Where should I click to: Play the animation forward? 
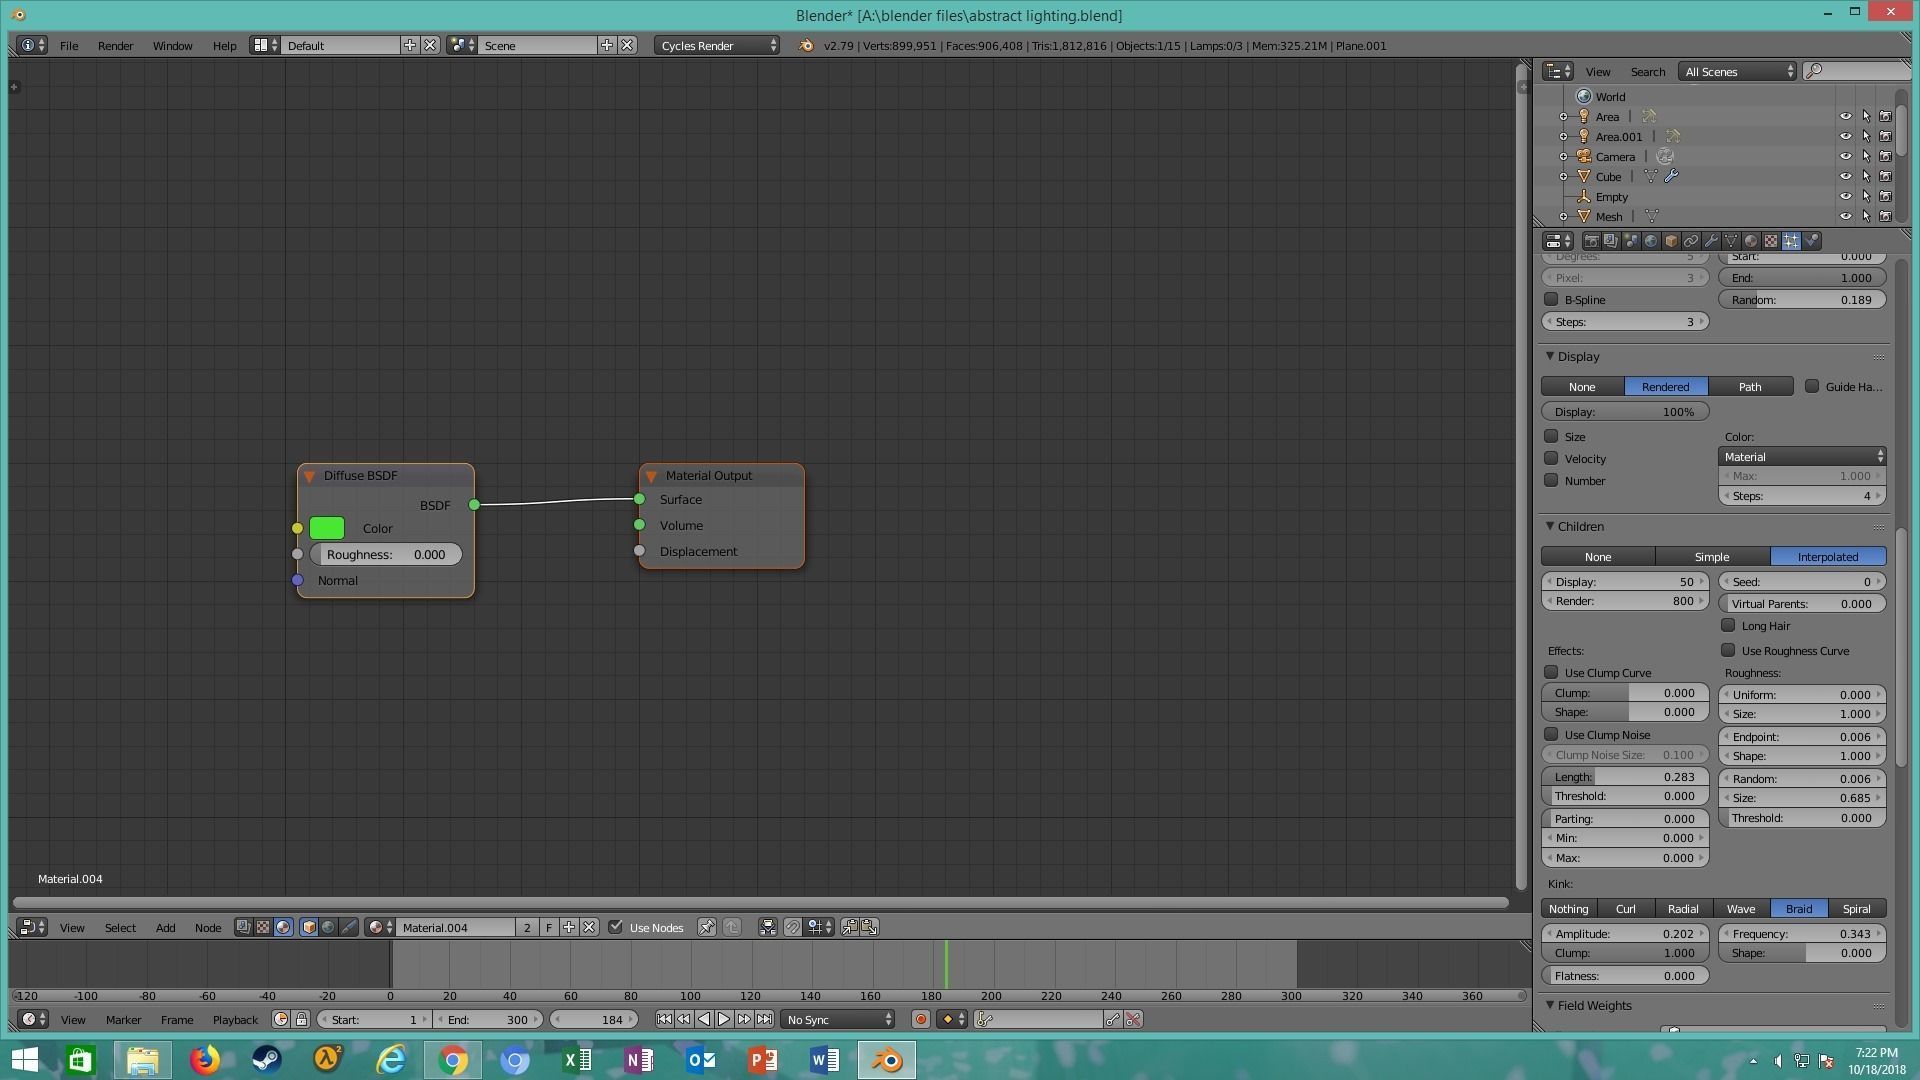(x=724, y=1019)
